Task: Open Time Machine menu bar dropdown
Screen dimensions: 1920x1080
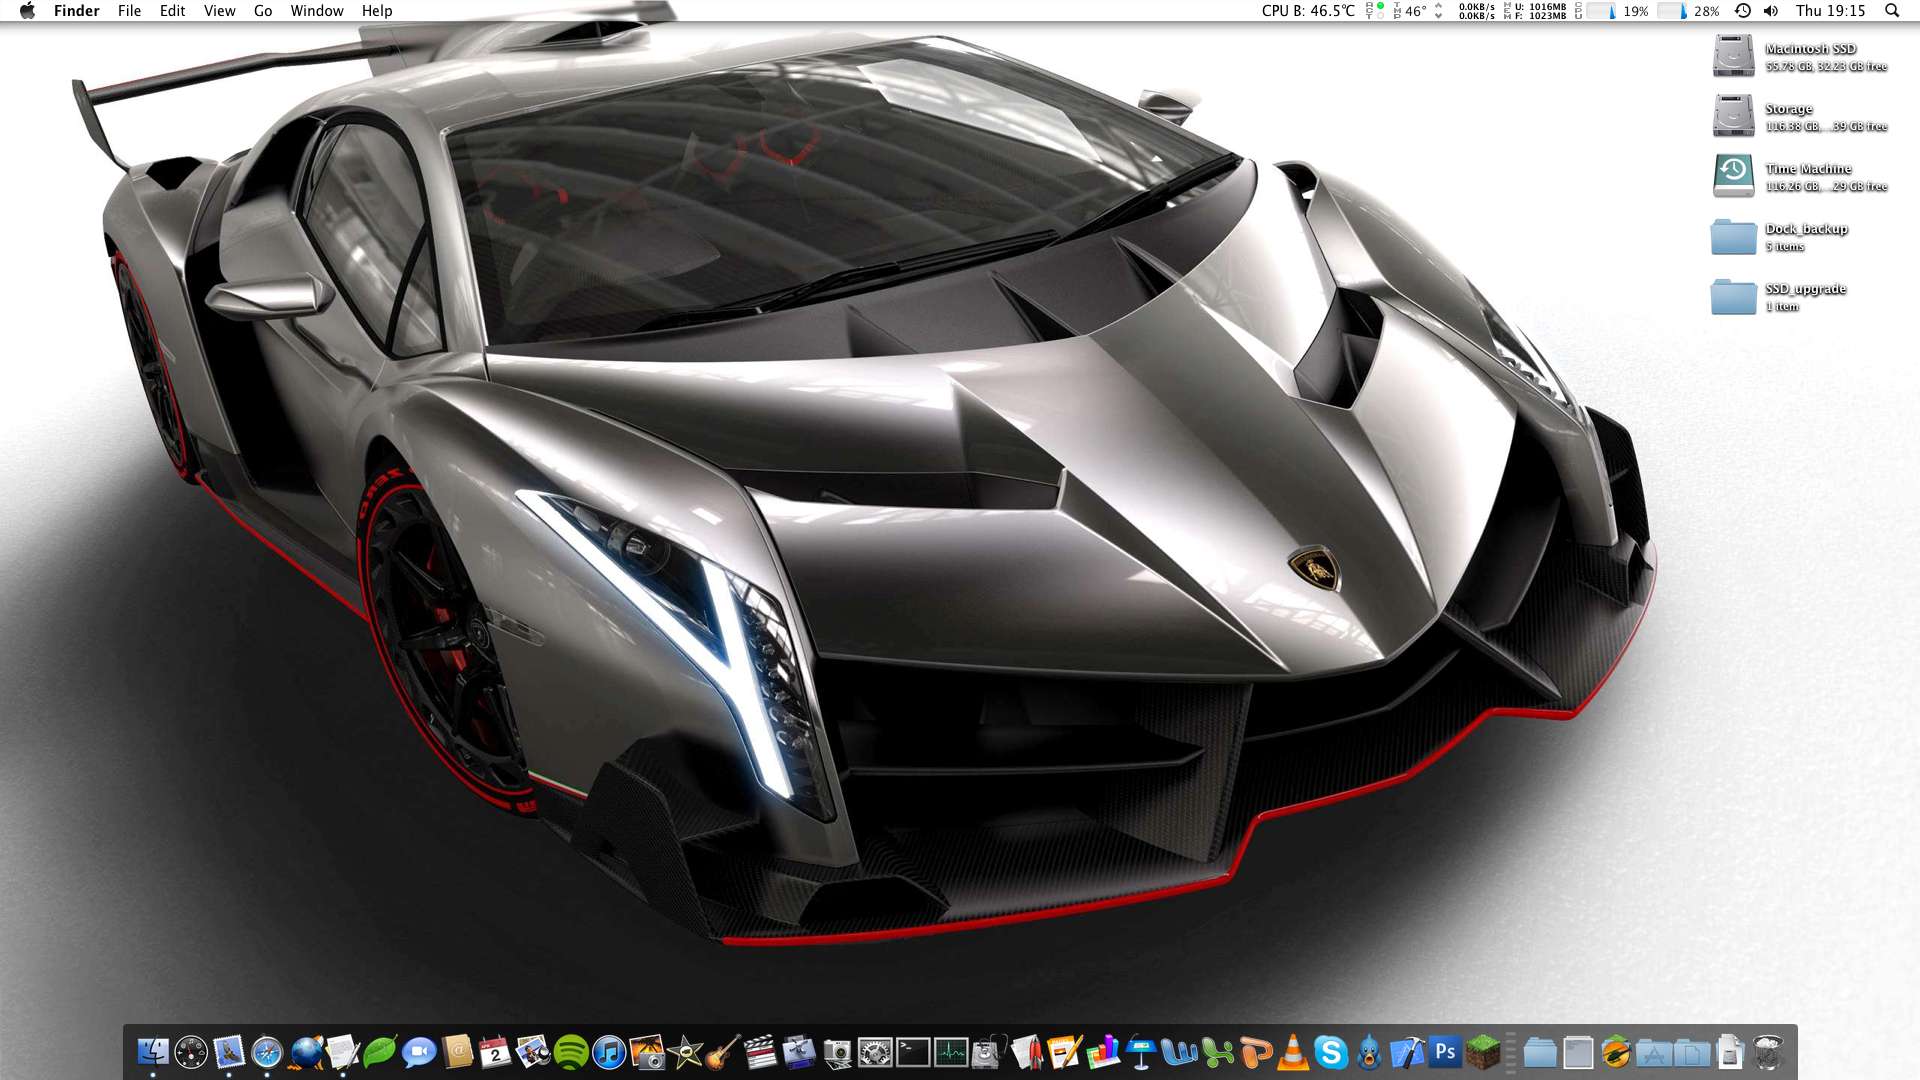Action: [1743, 11]
